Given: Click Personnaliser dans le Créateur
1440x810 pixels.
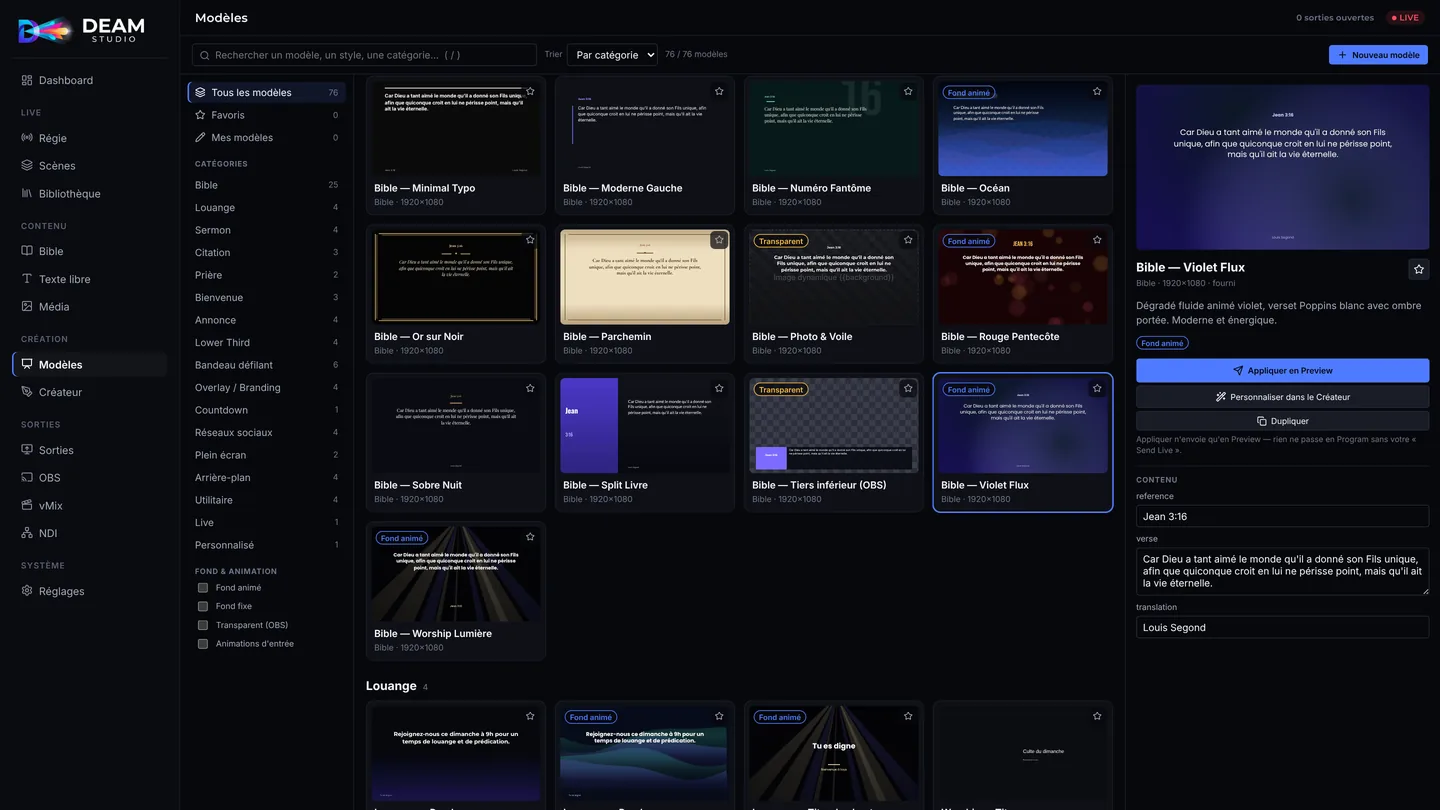Looking at the screenshot, I should point(1282,397).
